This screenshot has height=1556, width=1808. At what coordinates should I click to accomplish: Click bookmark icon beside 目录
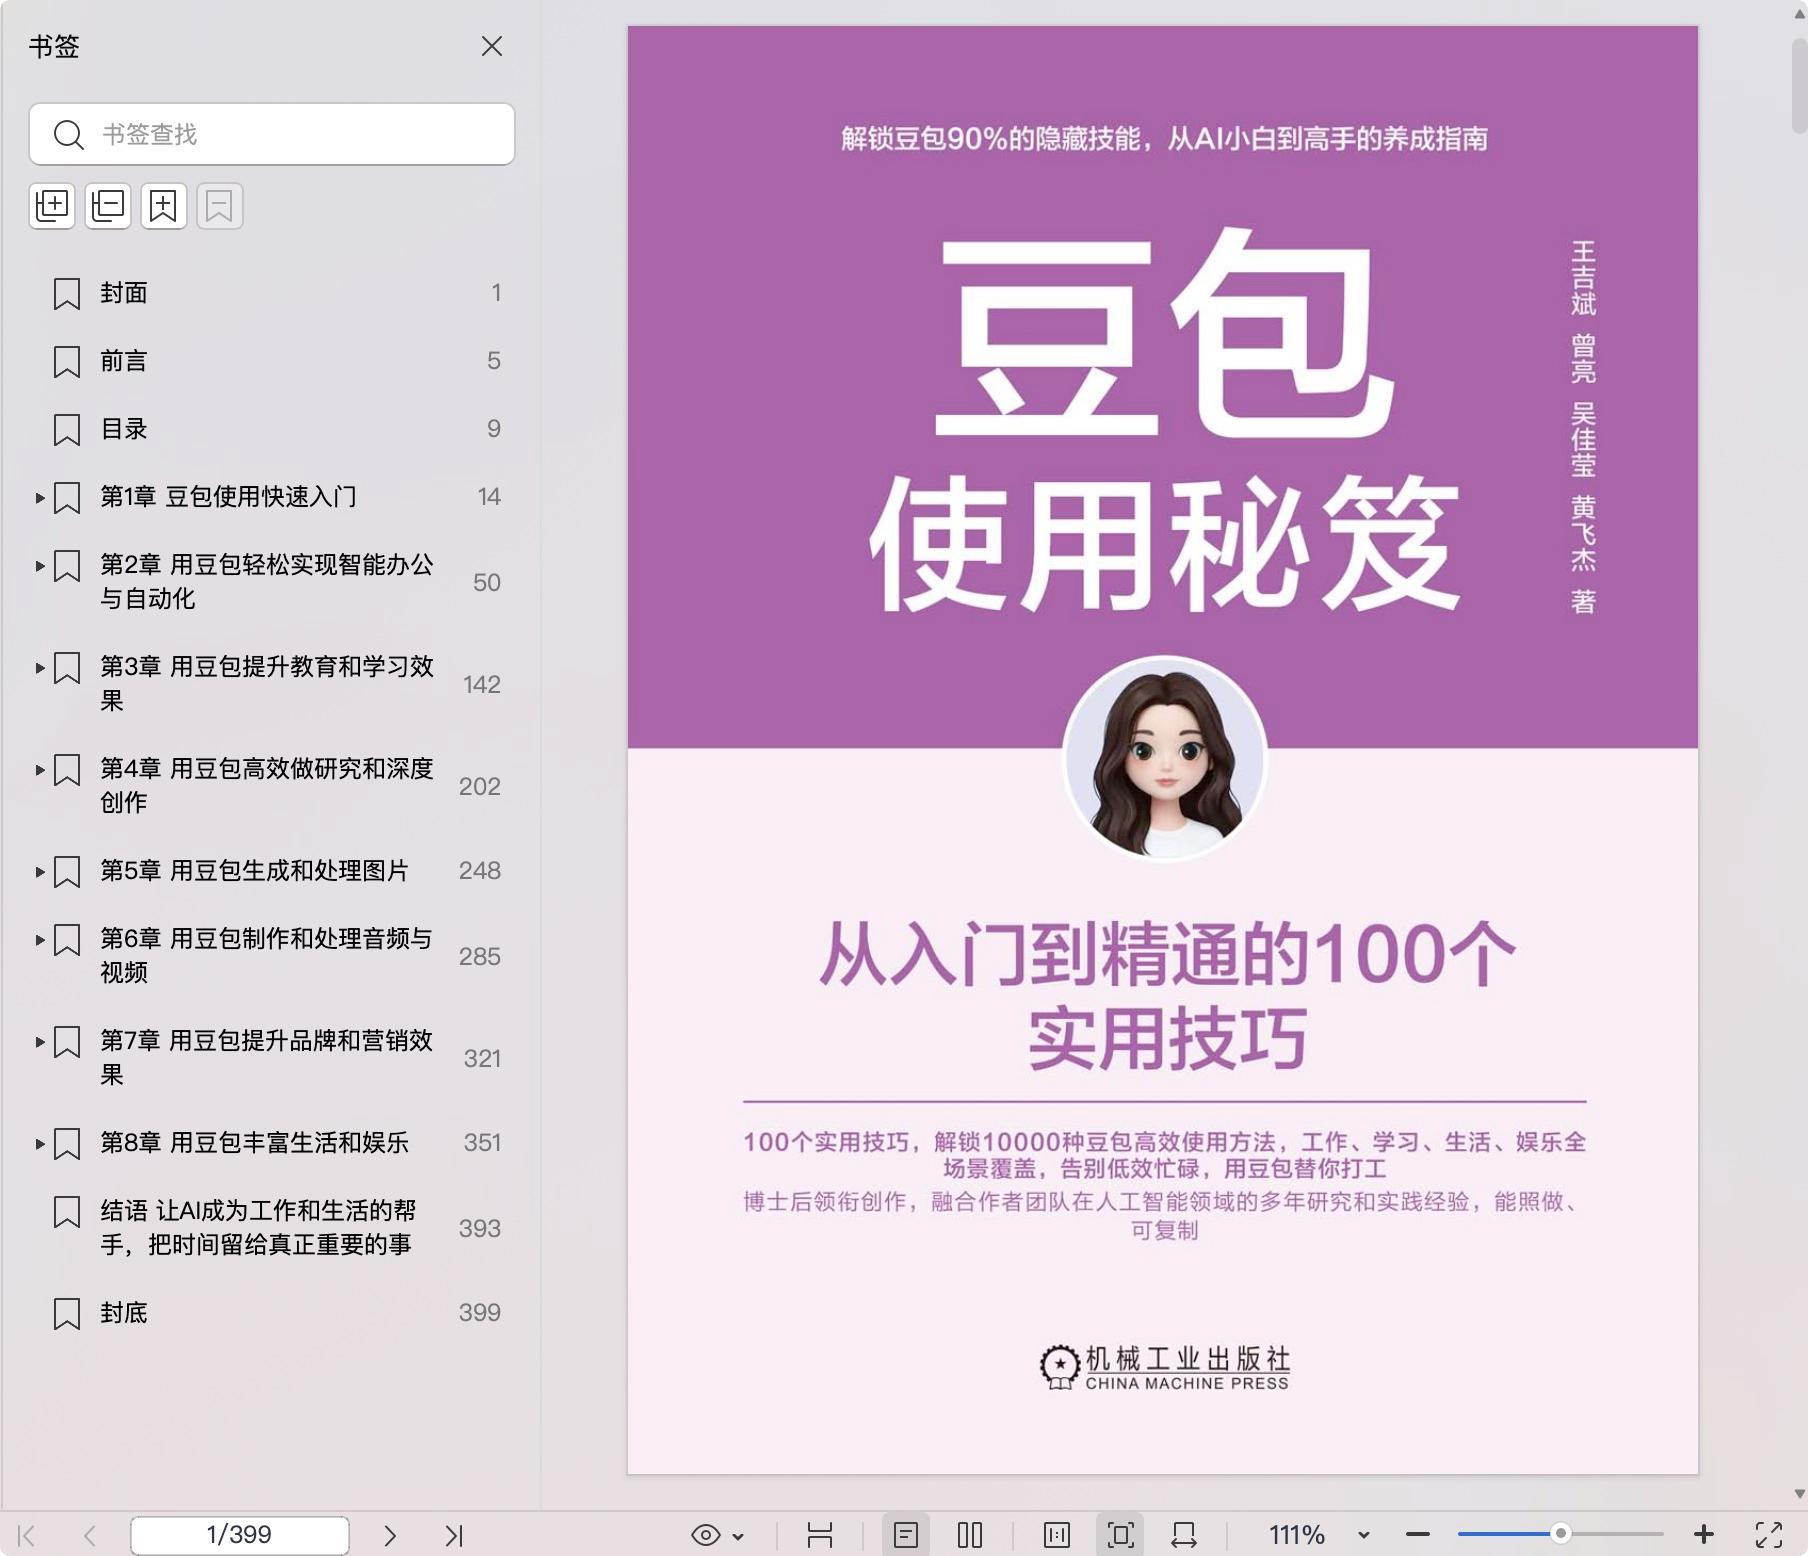click(67, 430)
